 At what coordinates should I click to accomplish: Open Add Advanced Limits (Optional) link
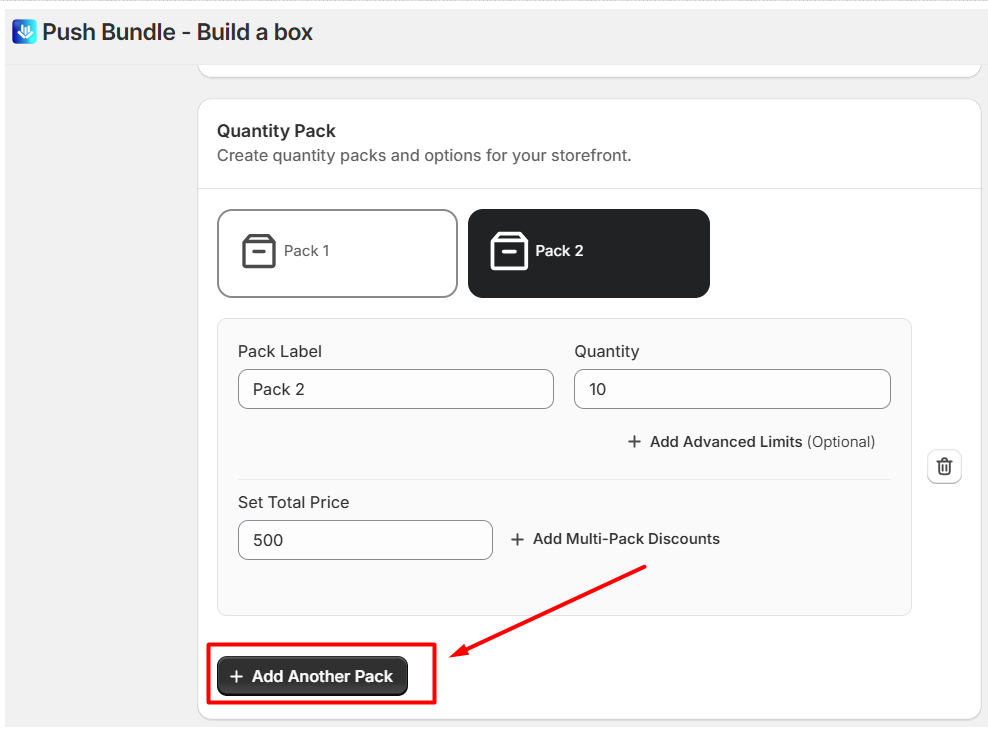pyautogui.click(x=751, y=442)
